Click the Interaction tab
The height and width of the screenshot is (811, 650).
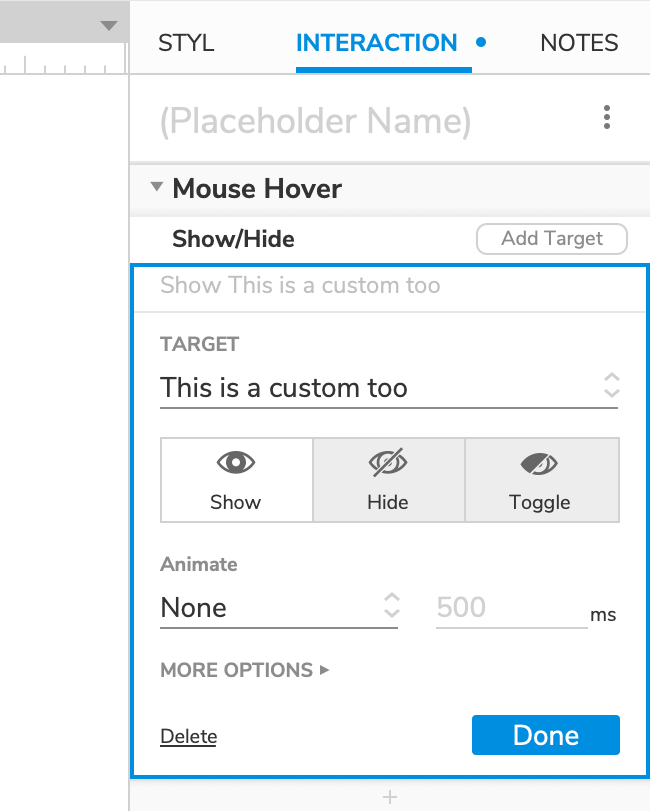click(377, 43)
